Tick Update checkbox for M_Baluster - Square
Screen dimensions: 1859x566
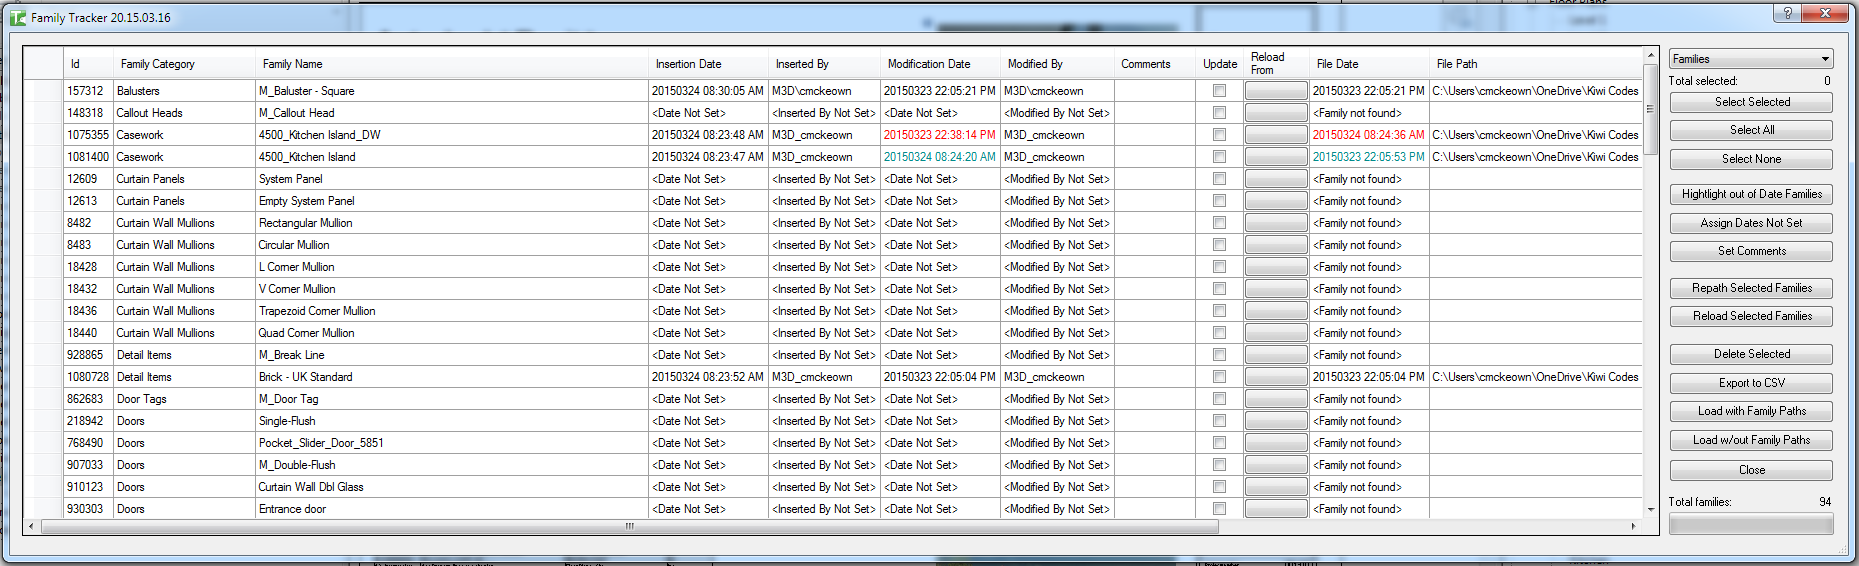1219,91
